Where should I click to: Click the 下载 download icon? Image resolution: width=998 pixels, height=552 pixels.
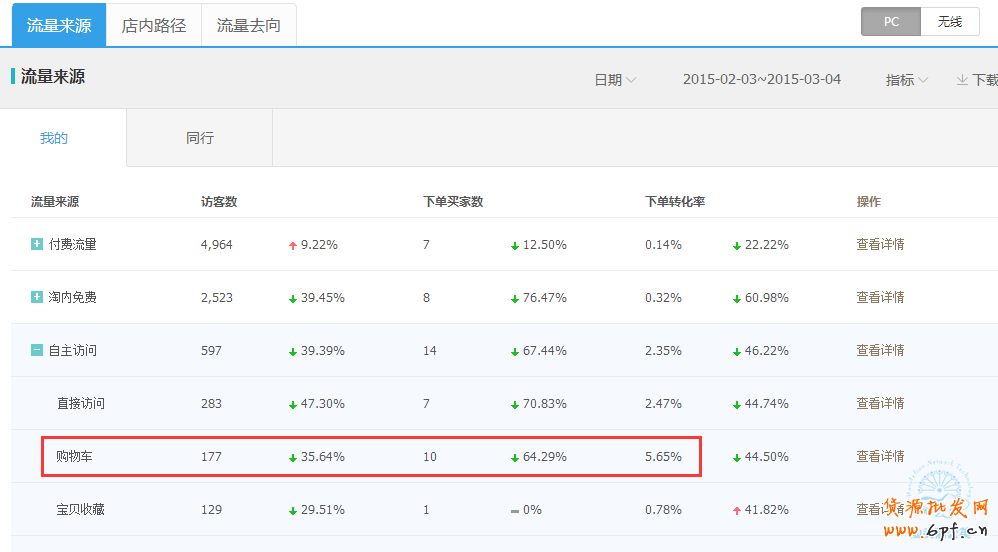click(x=962, y=80)
